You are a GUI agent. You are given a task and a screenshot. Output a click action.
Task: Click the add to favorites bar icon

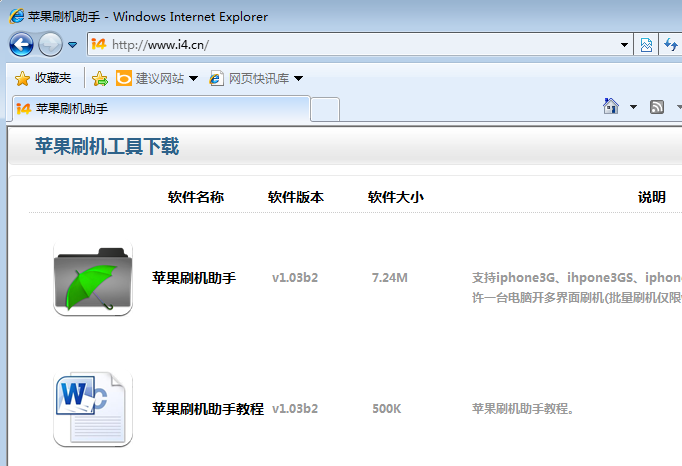tap(99, 78)
